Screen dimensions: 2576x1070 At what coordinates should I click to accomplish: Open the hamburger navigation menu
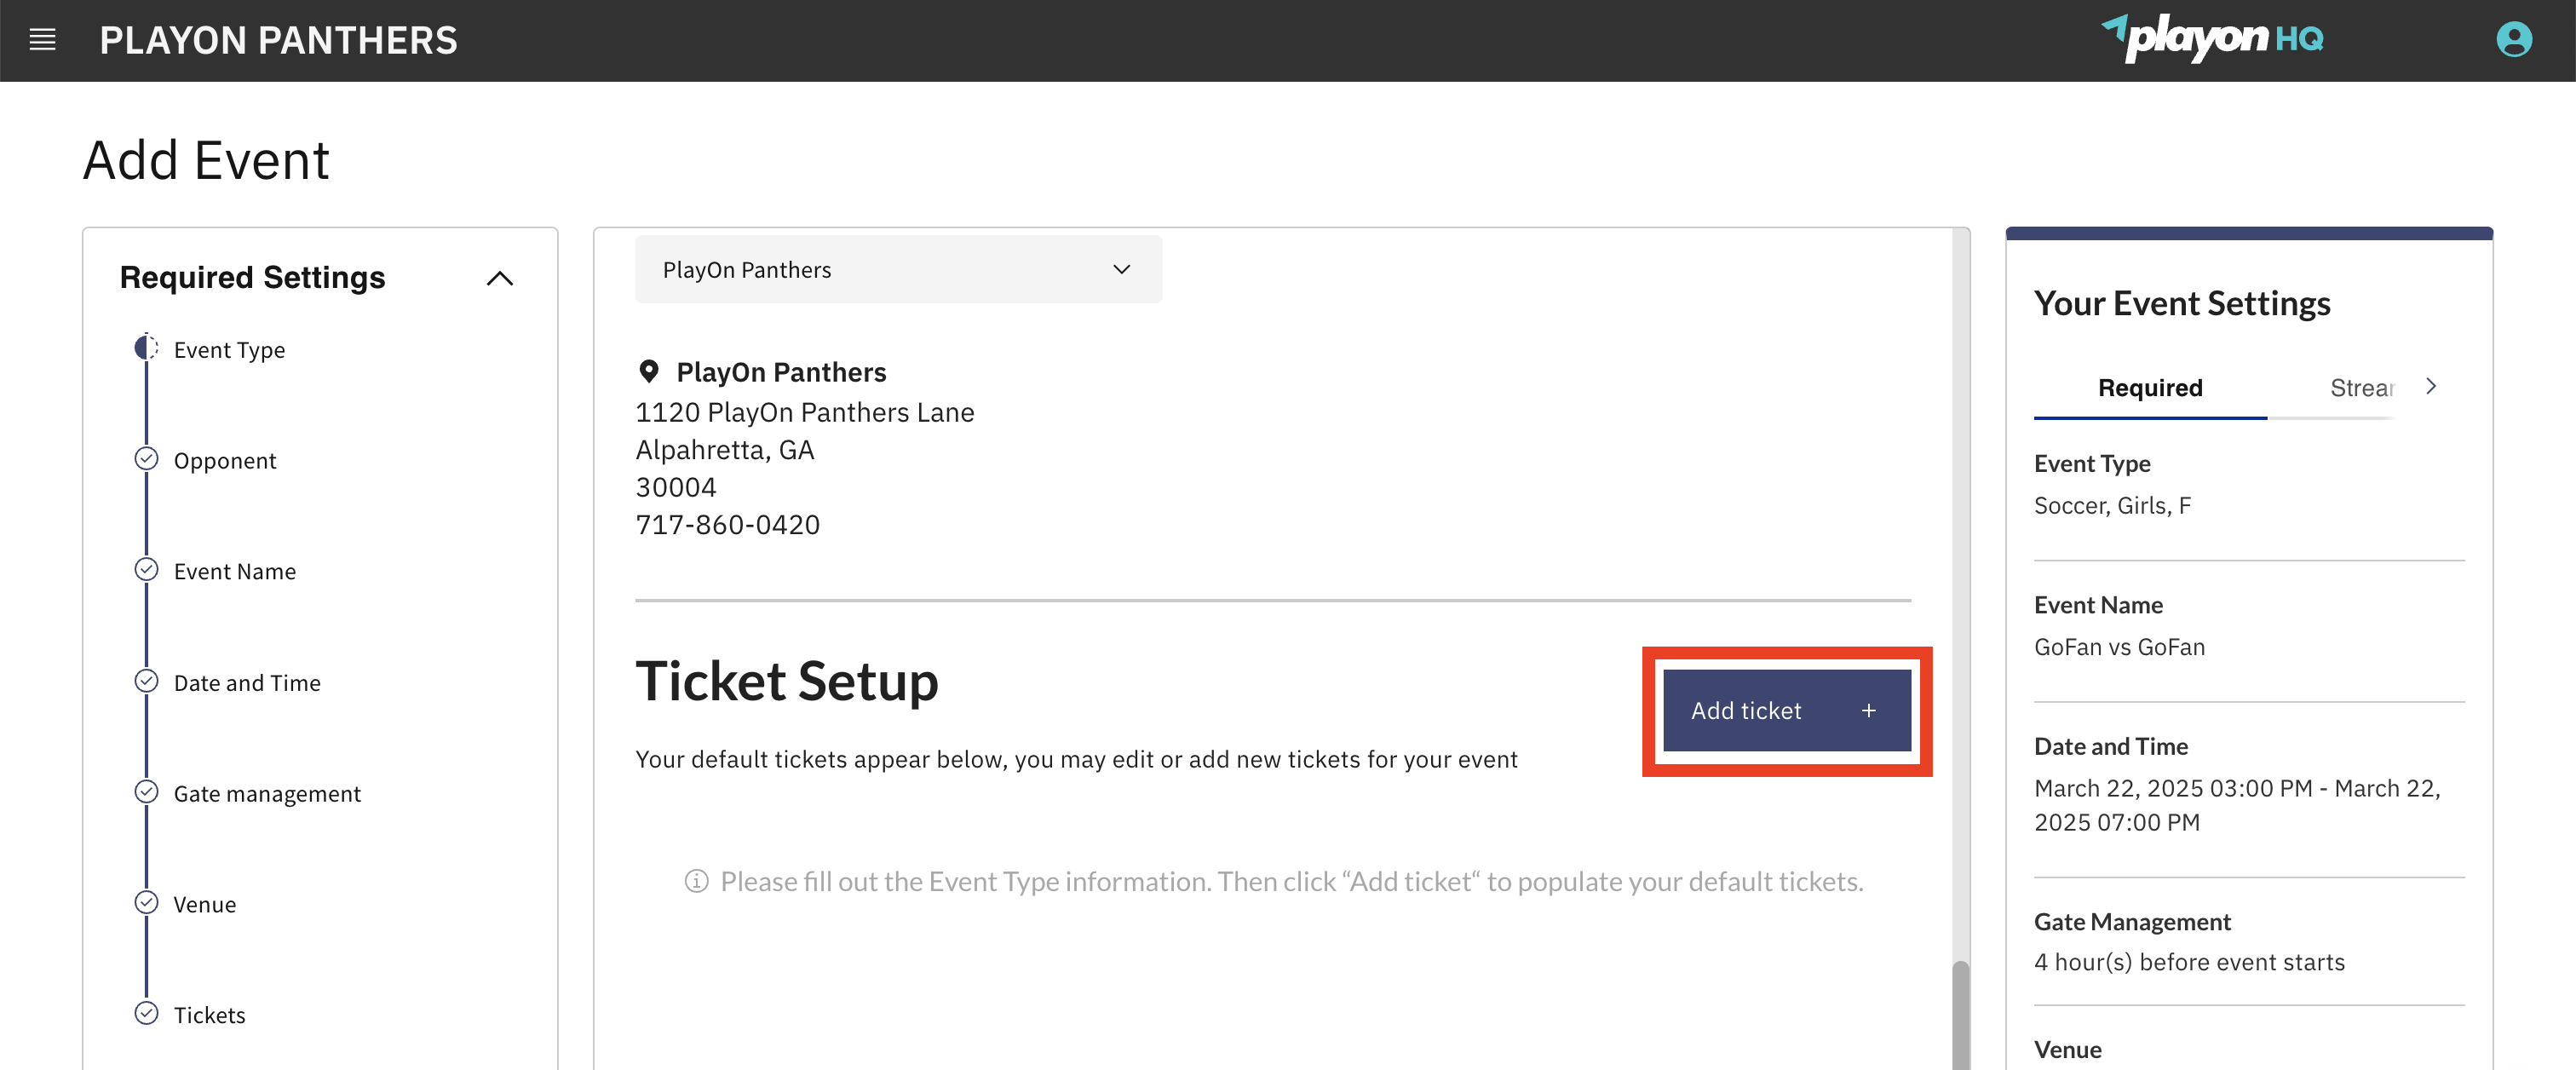point(42,39)
